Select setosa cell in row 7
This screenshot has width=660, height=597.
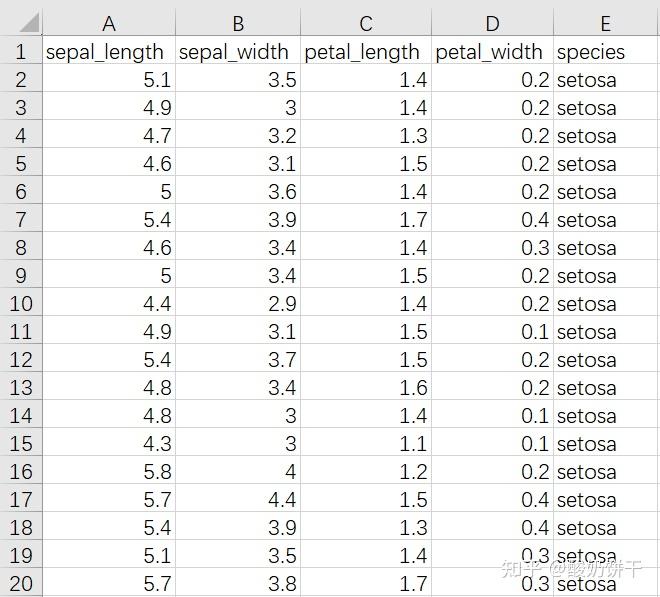(x=606, y=218)
